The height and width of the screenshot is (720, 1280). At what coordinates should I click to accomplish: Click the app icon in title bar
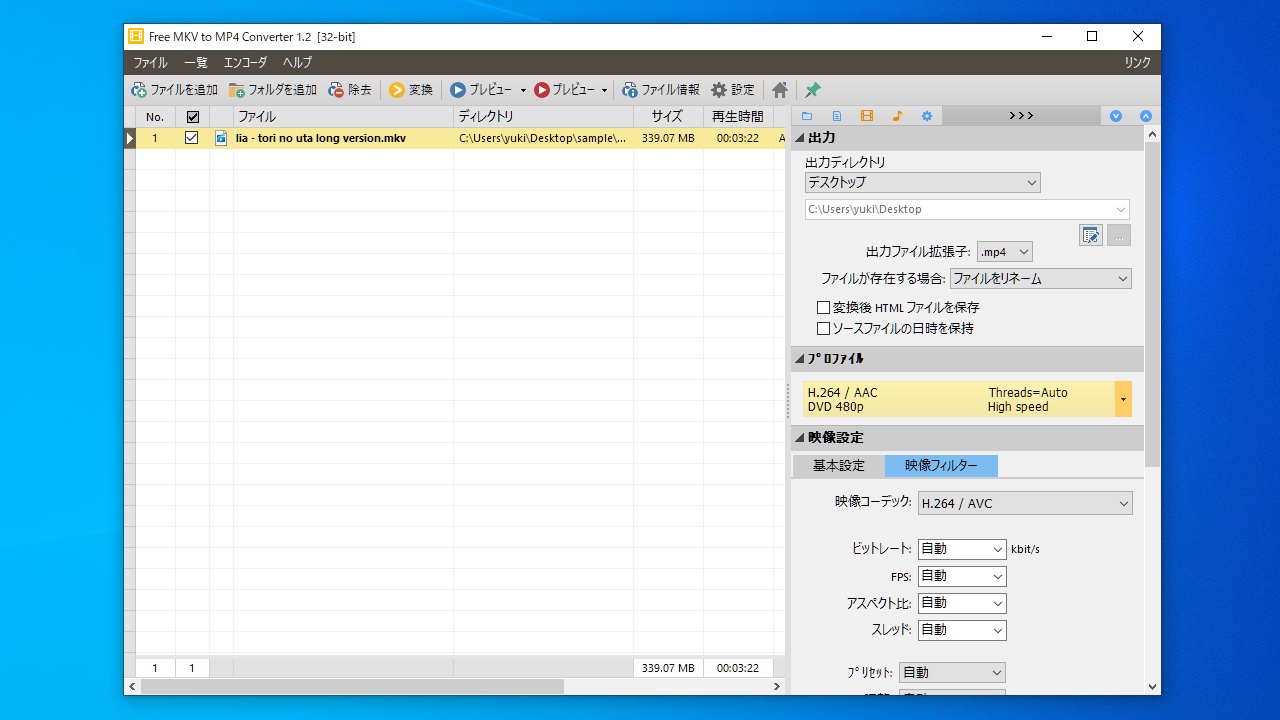(136, 37)
